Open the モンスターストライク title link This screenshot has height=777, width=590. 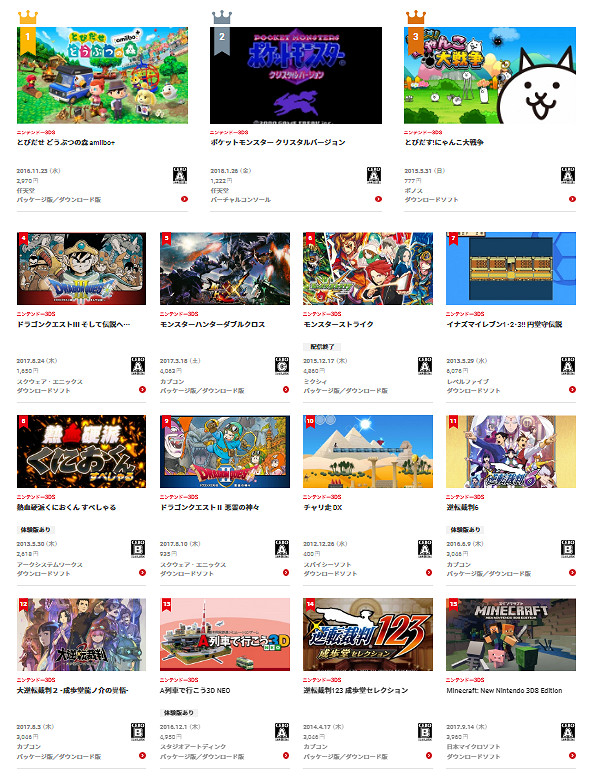(x=338, y=324)
